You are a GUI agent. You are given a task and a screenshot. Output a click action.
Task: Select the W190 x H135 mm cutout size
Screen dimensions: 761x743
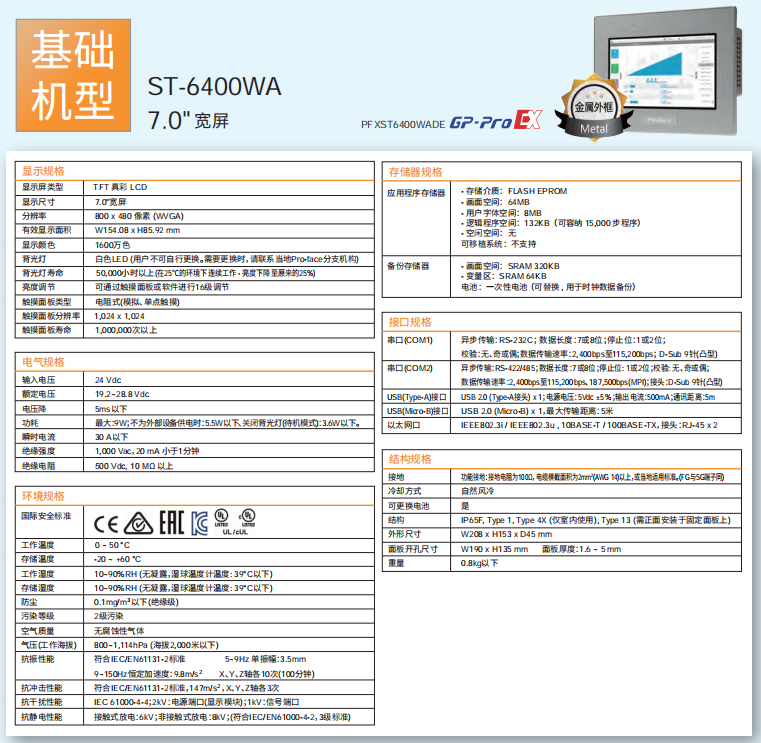tap(495, 549)
